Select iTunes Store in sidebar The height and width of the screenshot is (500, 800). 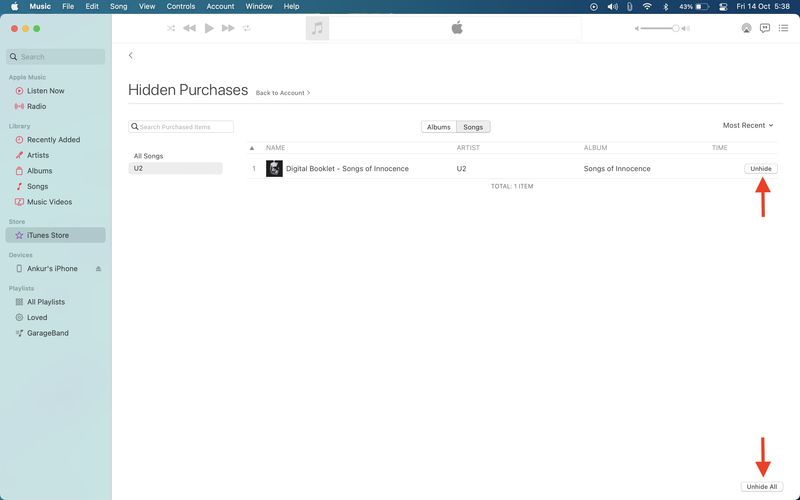click(x=56, y=235)
